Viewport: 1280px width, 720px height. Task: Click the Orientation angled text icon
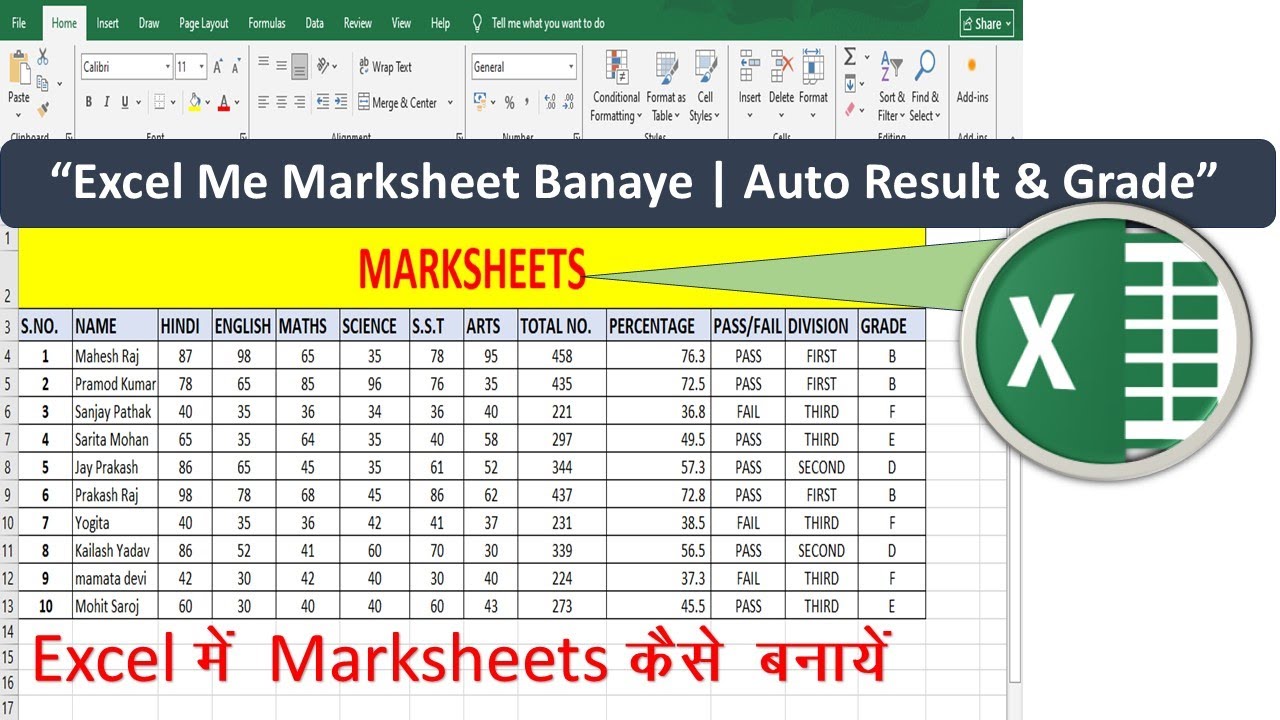(324, 67)
